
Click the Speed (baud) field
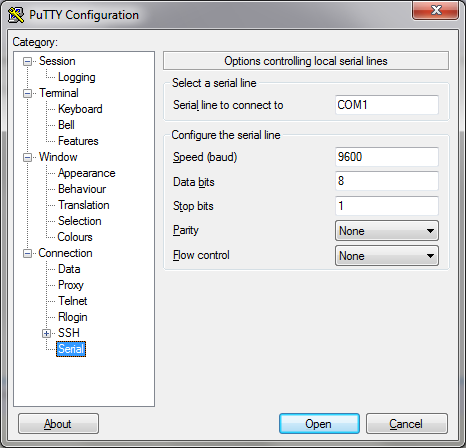(x=387, y=157)
